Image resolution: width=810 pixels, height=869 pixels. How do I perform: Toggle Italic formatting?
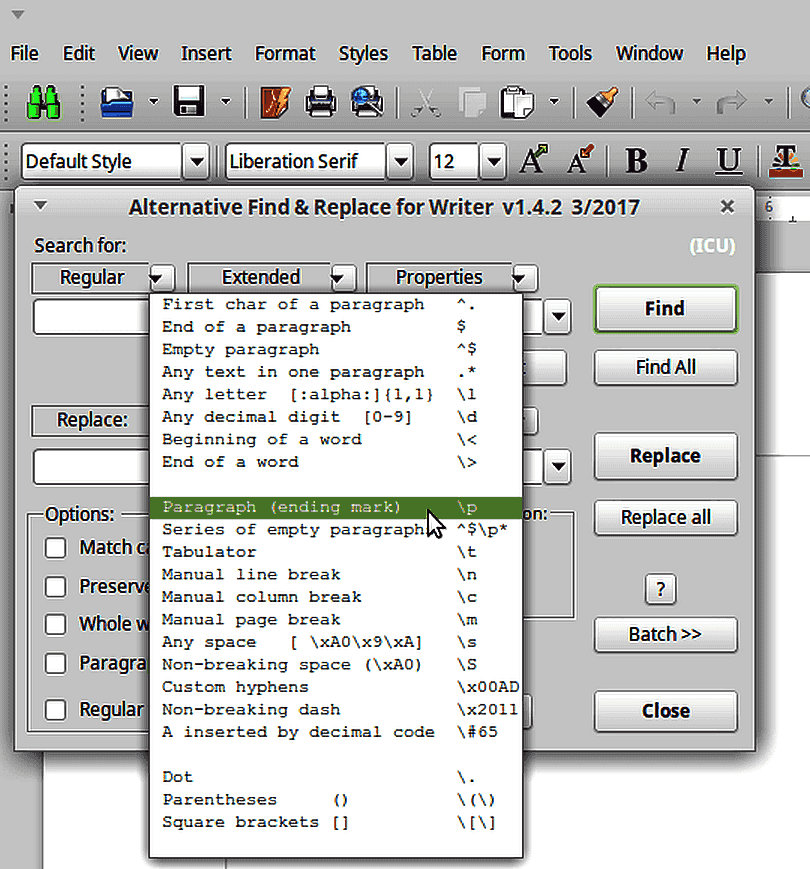[682, 161]
